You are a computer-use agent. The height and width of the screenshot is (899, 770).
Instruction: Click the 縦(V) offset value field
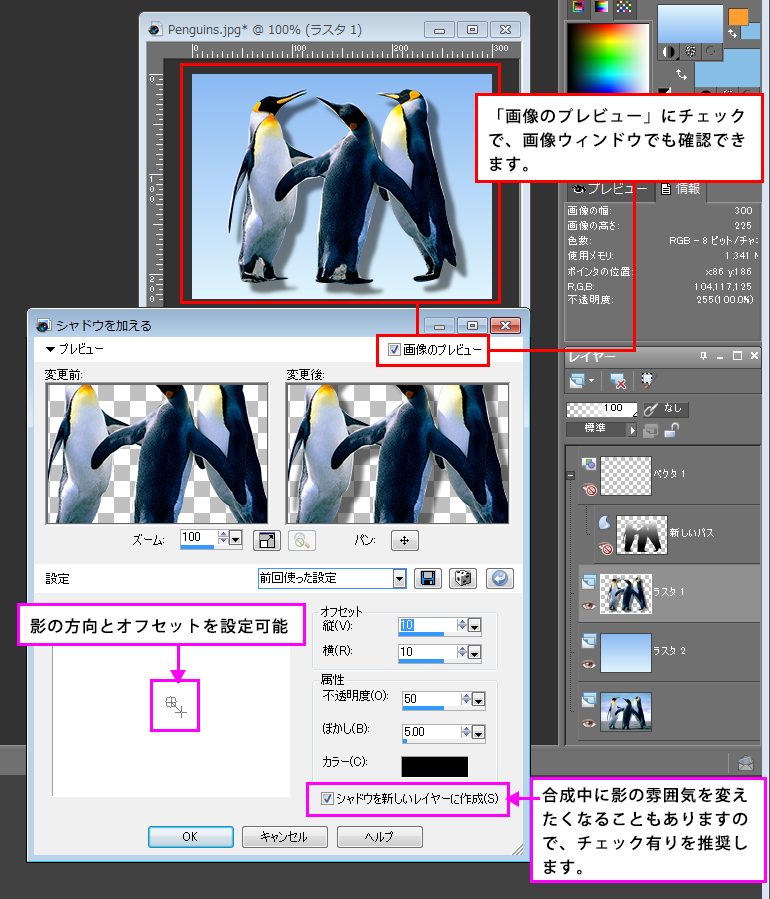pyautogui.click(x=428, y=626)
